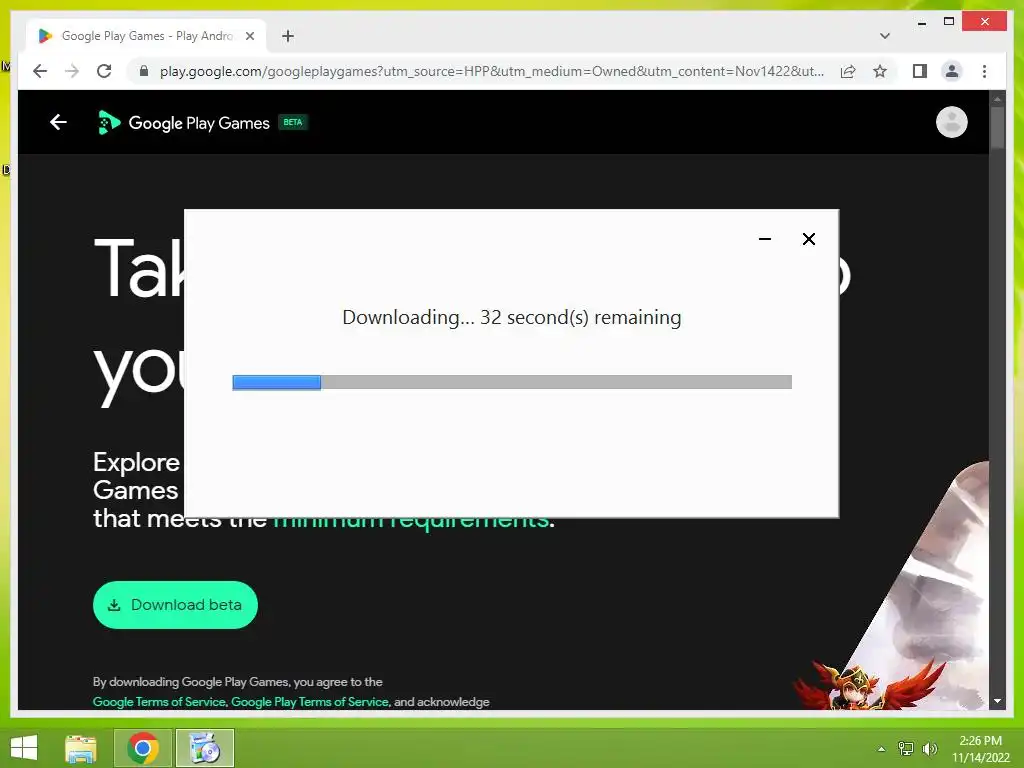
Task: Click the page's white back arrow
Action: [58, 122]
